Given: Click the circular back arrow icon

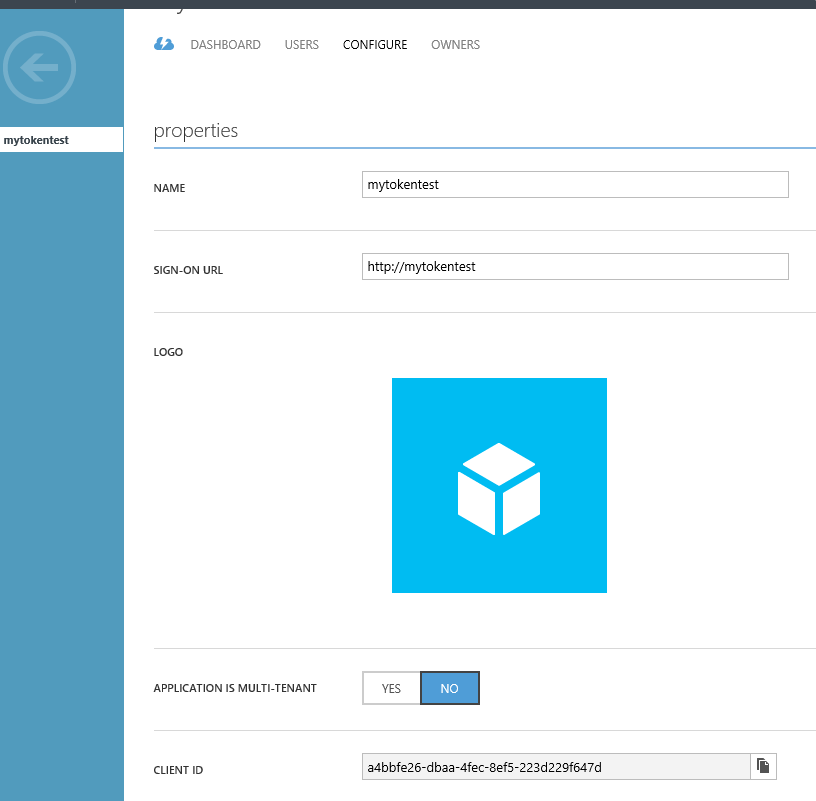Looking at the screenshot, I should click(x=40, y=68).
